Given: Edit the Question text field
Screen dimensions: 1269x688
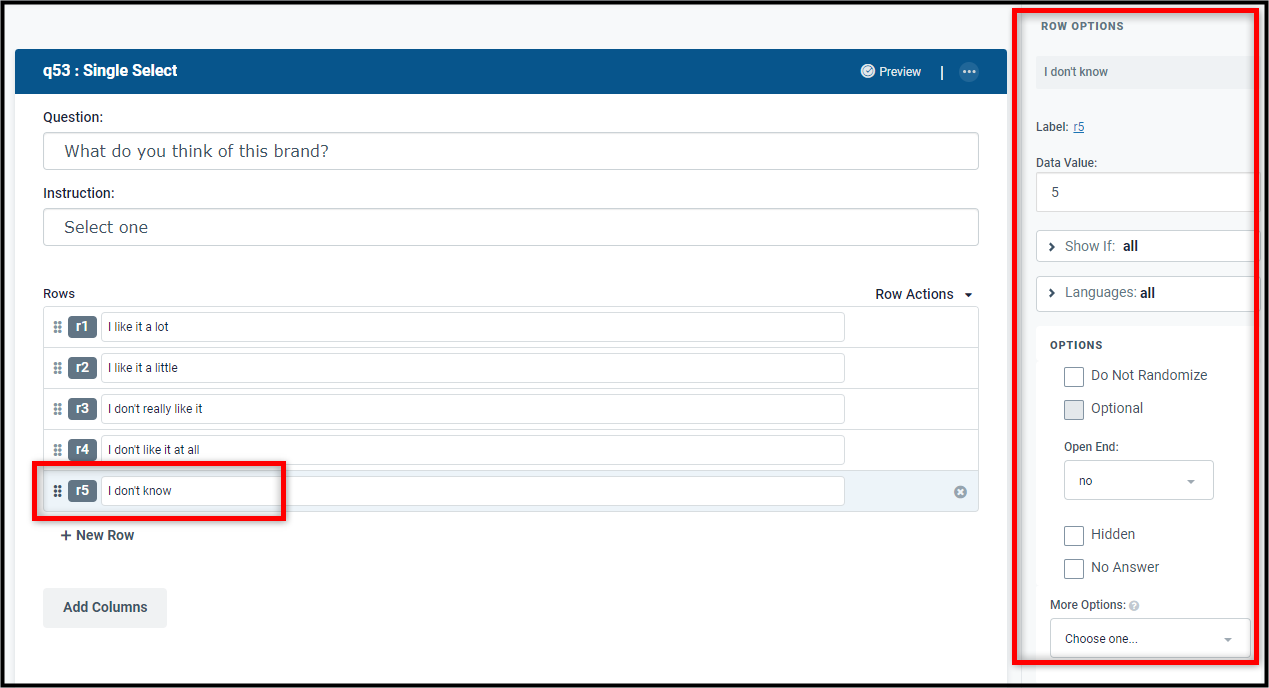Looking at the screenshot, I should (x=510, y=152).
